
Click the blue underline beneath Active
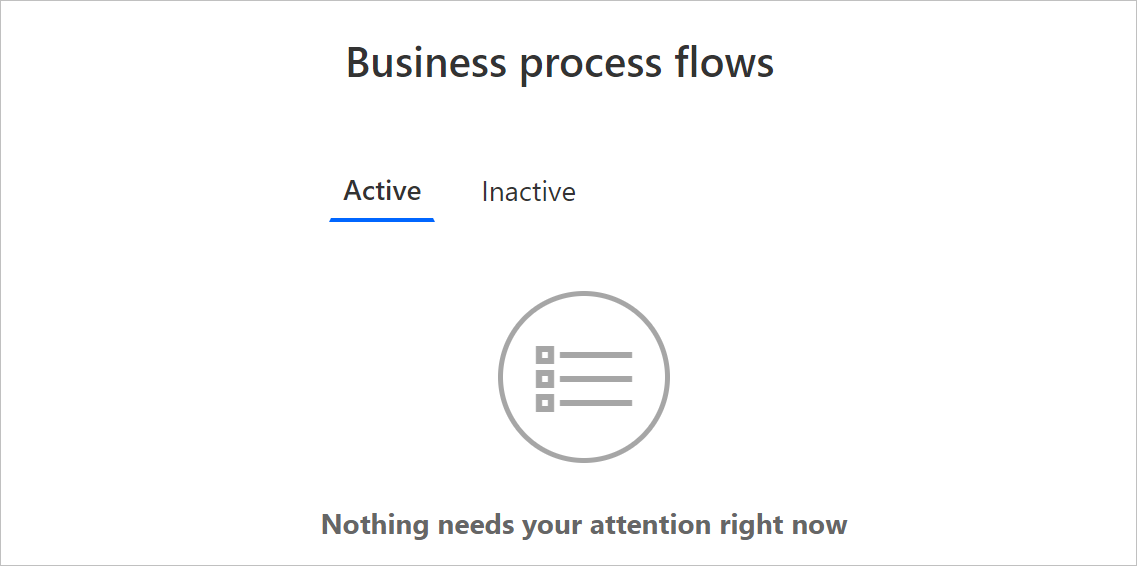tap(382, 219)
